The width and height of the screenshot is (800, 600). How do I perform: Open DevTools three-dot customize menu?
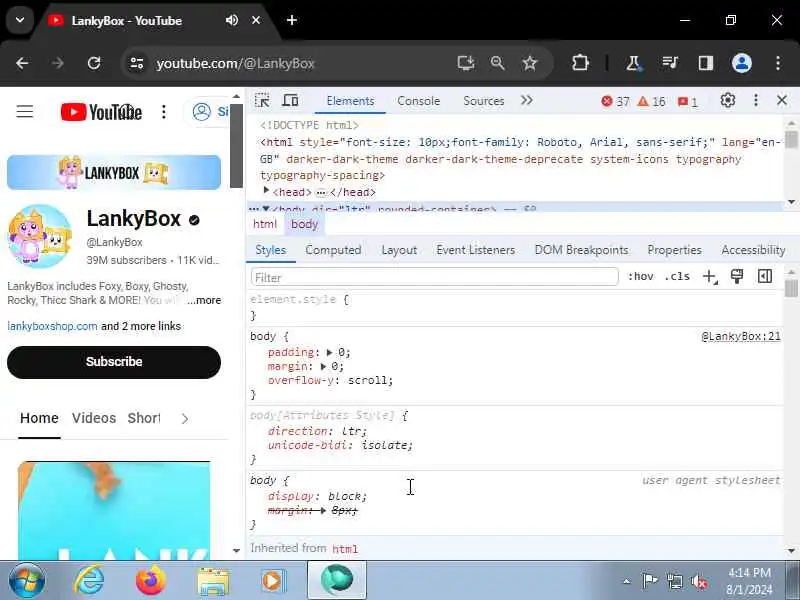click(756, 101)
